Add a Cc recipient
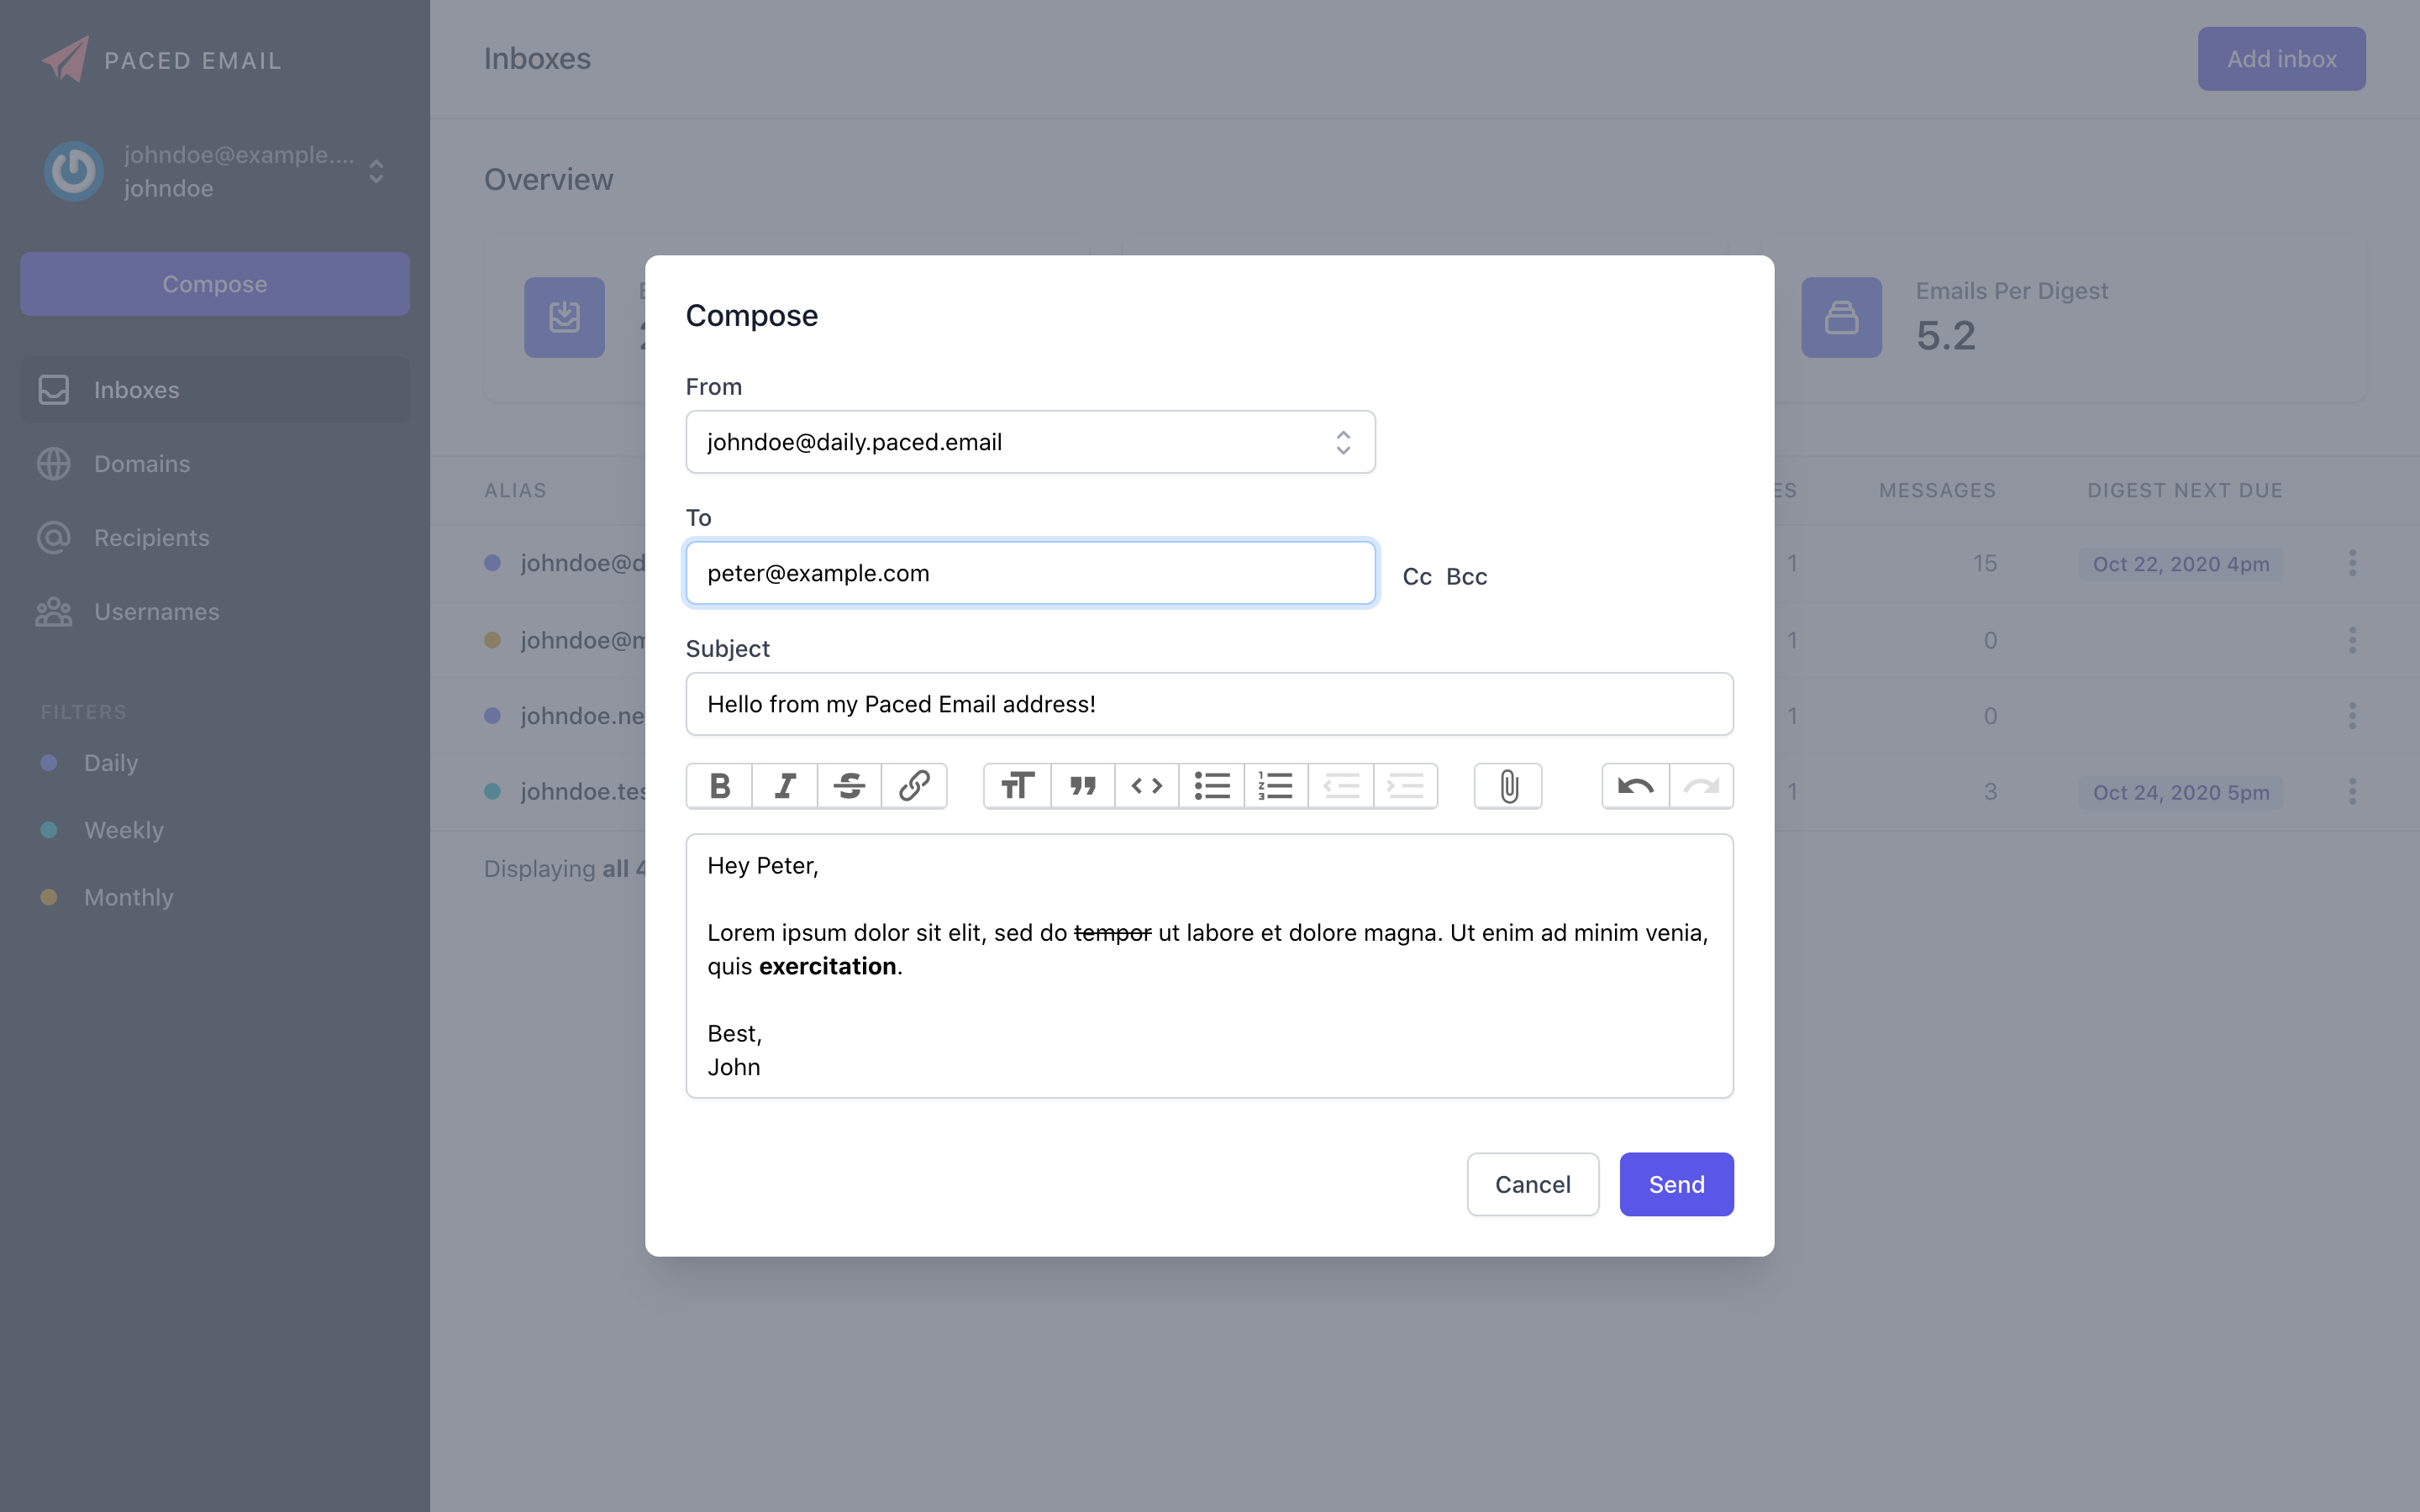 tap(1416, 576)
